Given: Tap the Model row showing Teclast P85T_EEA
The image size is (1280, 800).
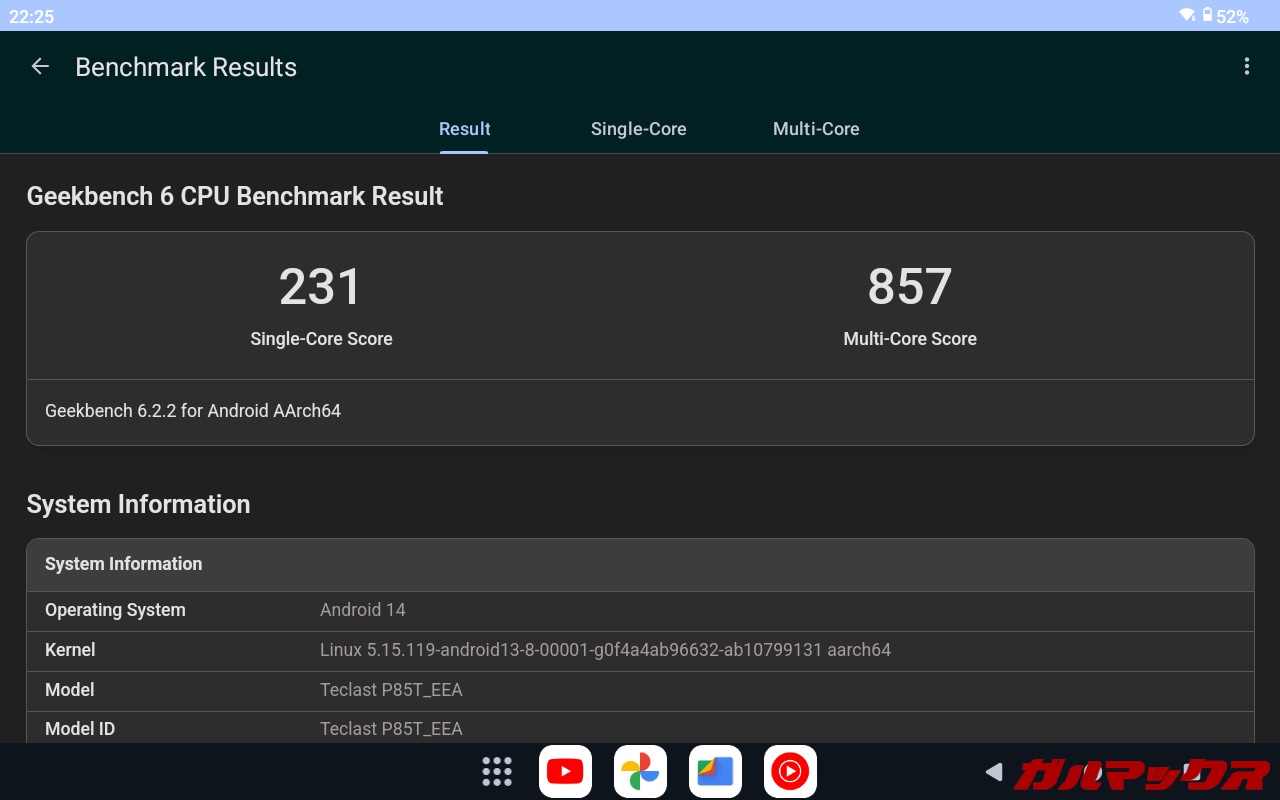Looking at the screenshot, I should click(x=640, y=690).
